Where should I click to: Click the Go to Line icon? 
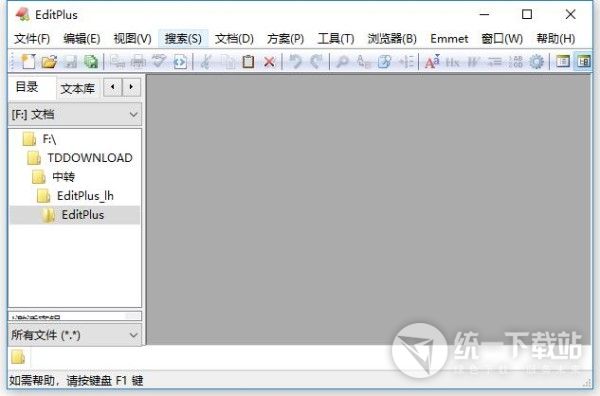(x=406, y=61)
